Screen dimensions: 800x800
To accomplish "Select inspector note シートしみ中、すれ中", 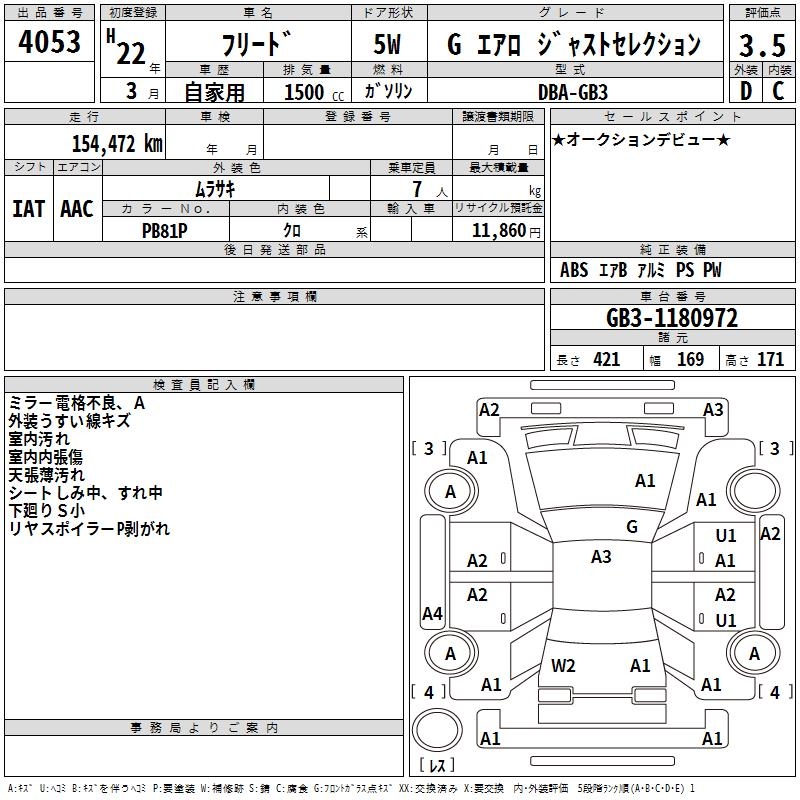I will [86, 493].
